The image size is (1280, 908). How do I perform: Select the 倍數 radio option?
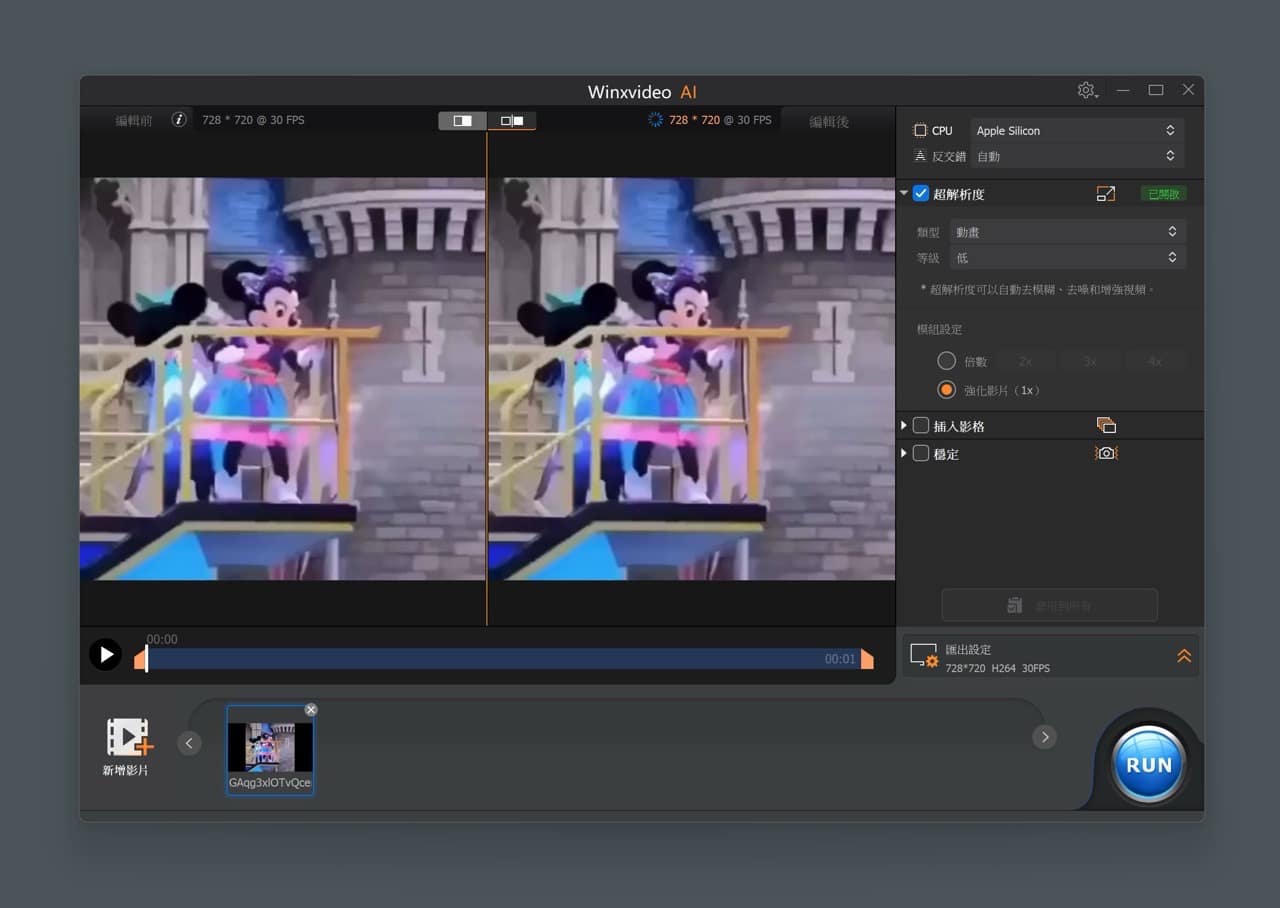[946, 361]
